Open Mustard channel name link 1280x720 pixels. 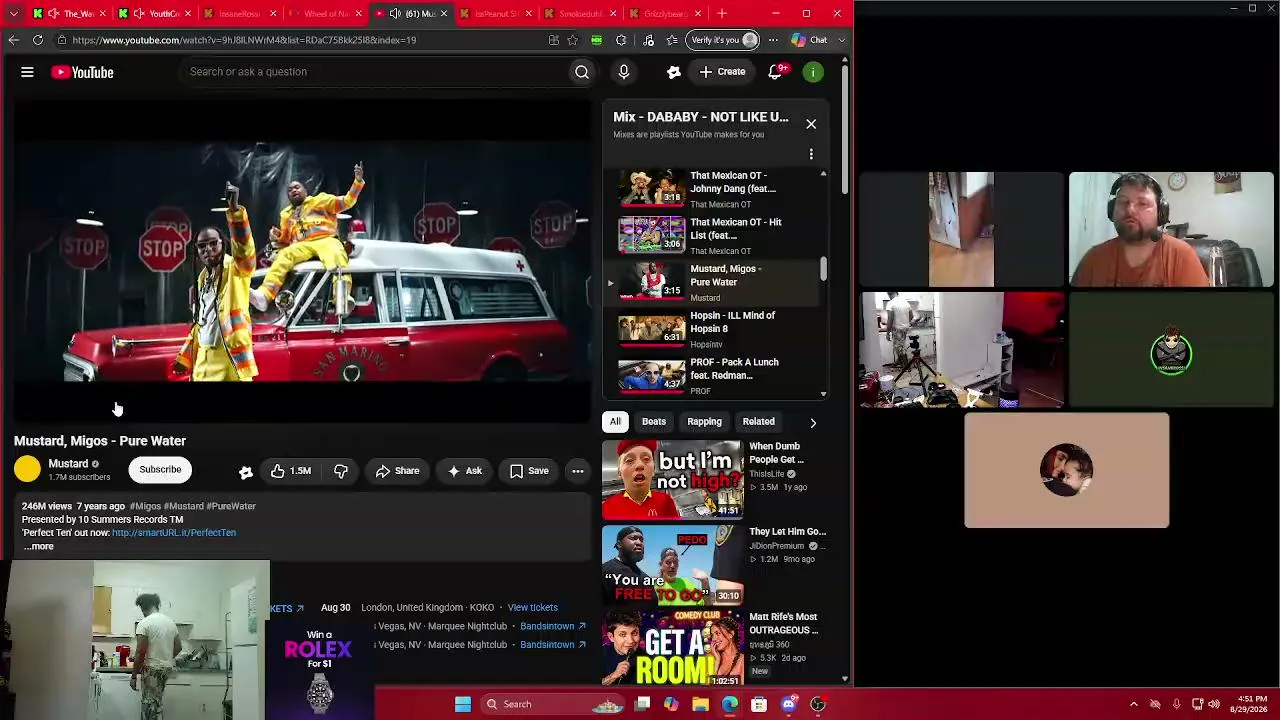[68, 464]
